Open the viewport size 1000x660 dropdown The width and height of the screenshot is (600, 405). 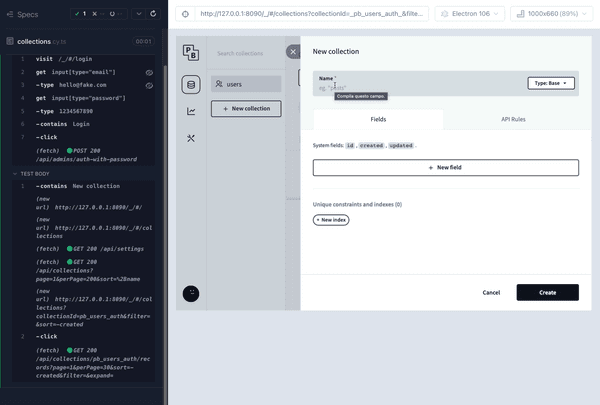[551, 14]
